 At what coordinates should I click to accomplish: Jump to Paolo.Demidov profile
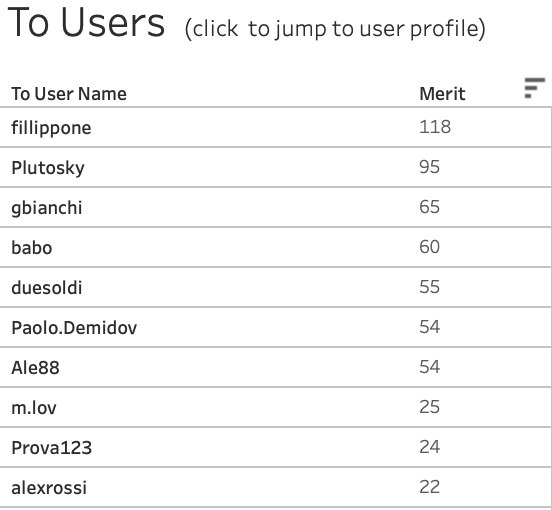coord(74,328)
